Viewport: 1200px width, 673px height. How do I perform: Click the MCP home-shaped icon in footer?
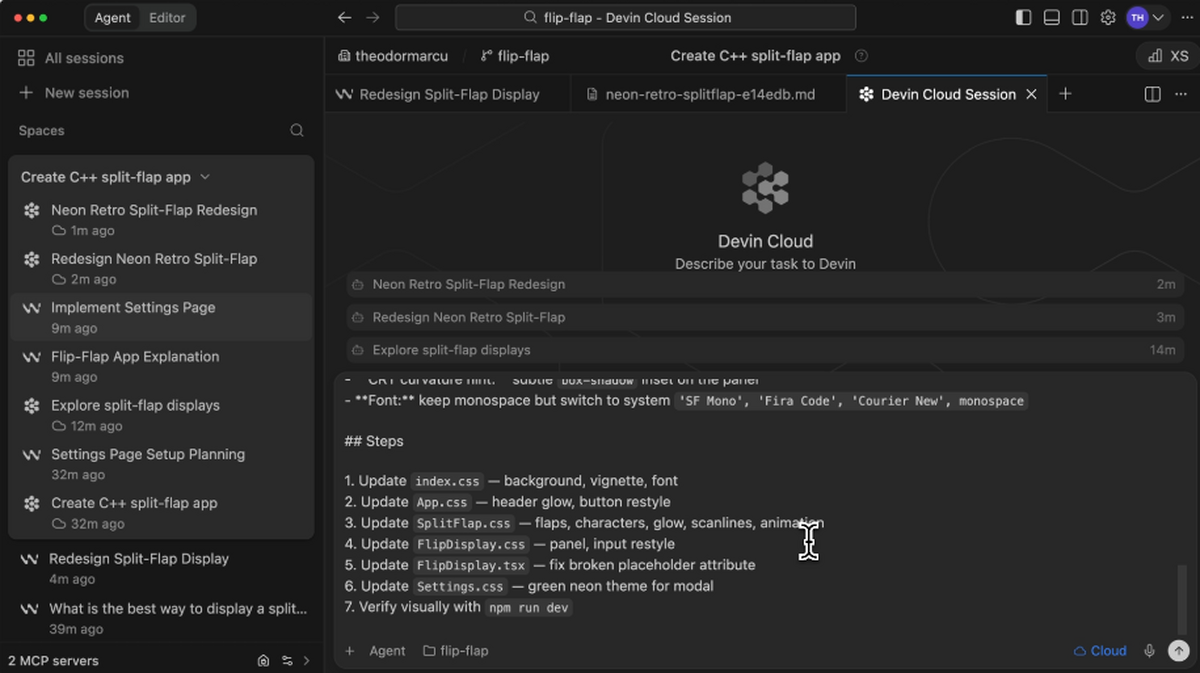point(263,661)
